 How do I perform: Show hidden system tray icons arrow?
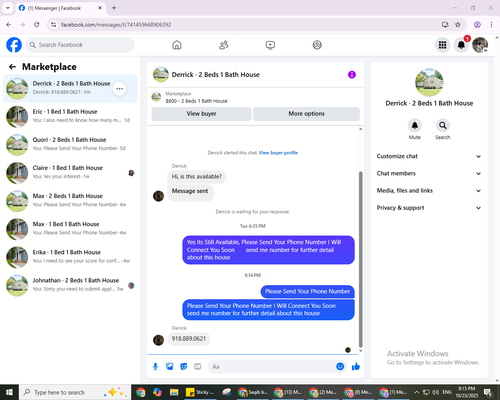417,392
